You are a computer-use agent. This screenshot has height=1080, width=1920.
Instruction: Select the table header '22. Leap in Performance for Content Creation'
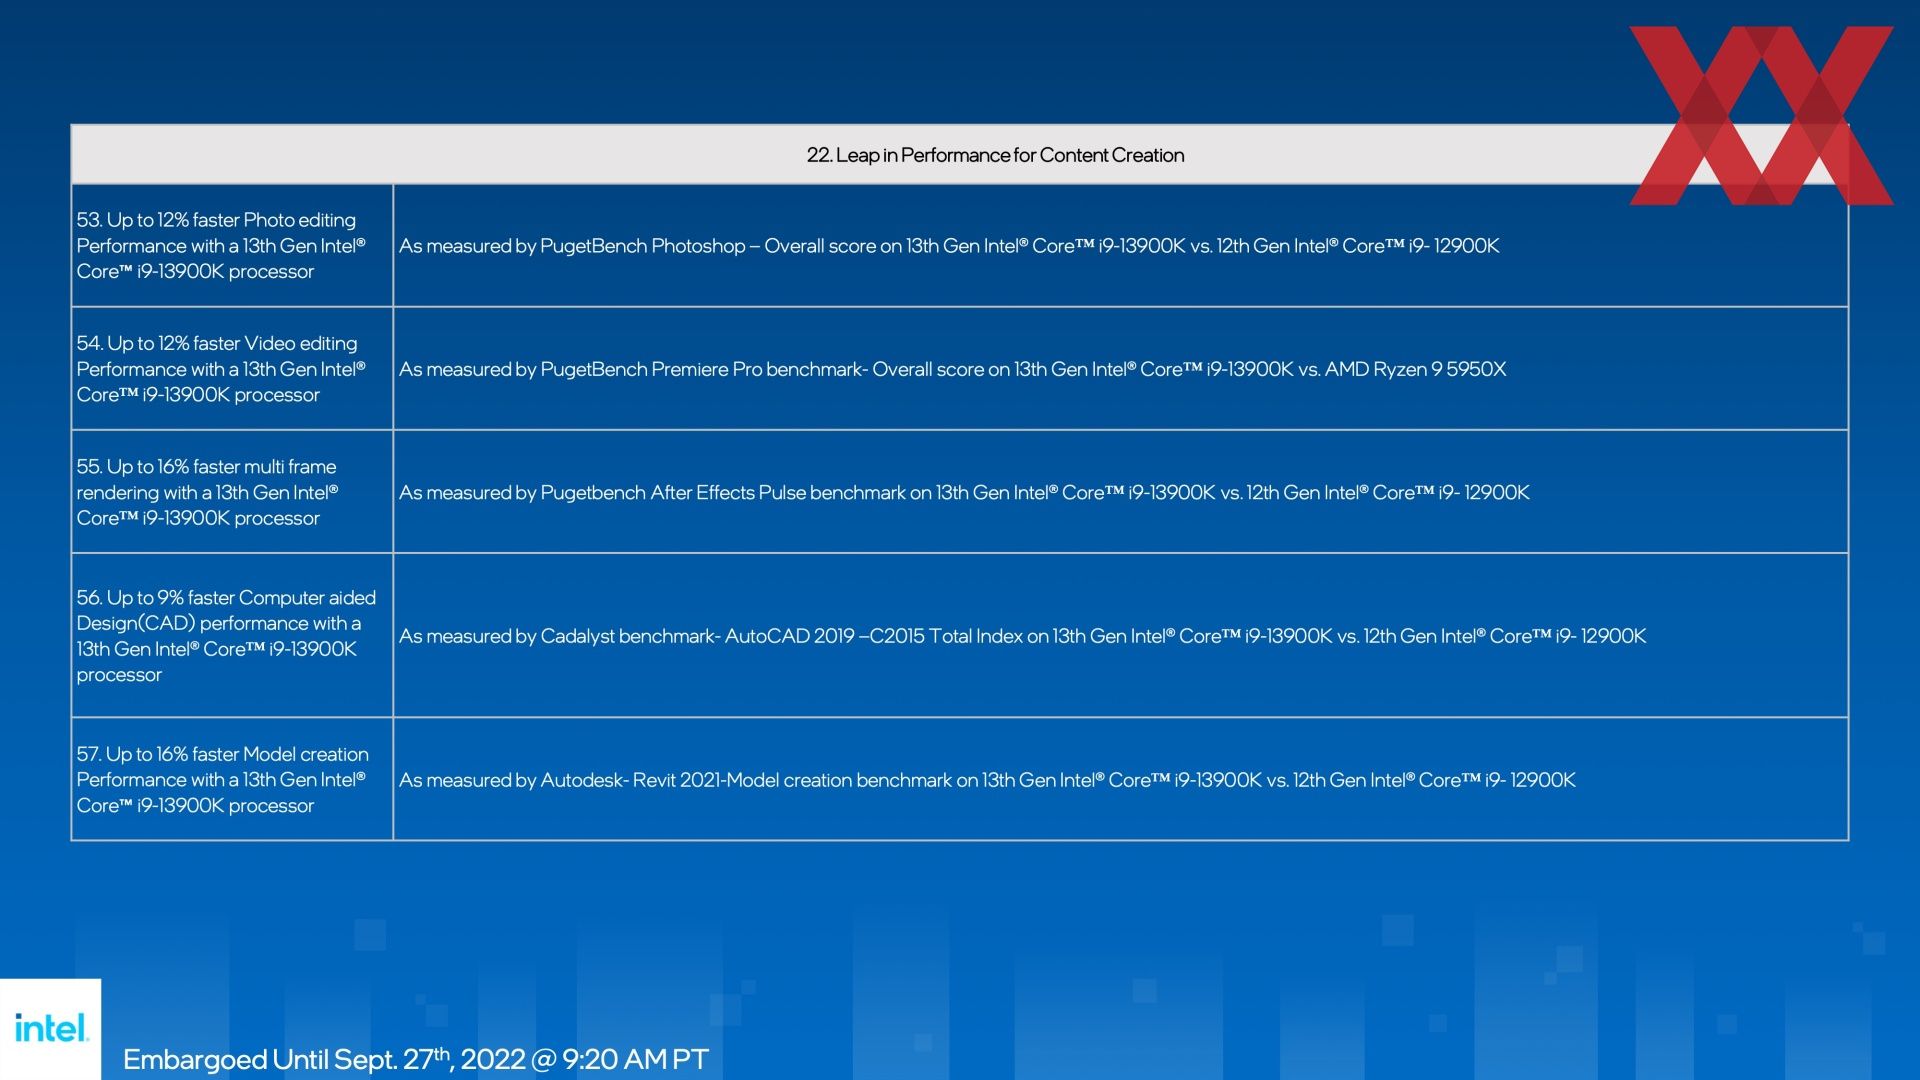(x=995, y=155)
